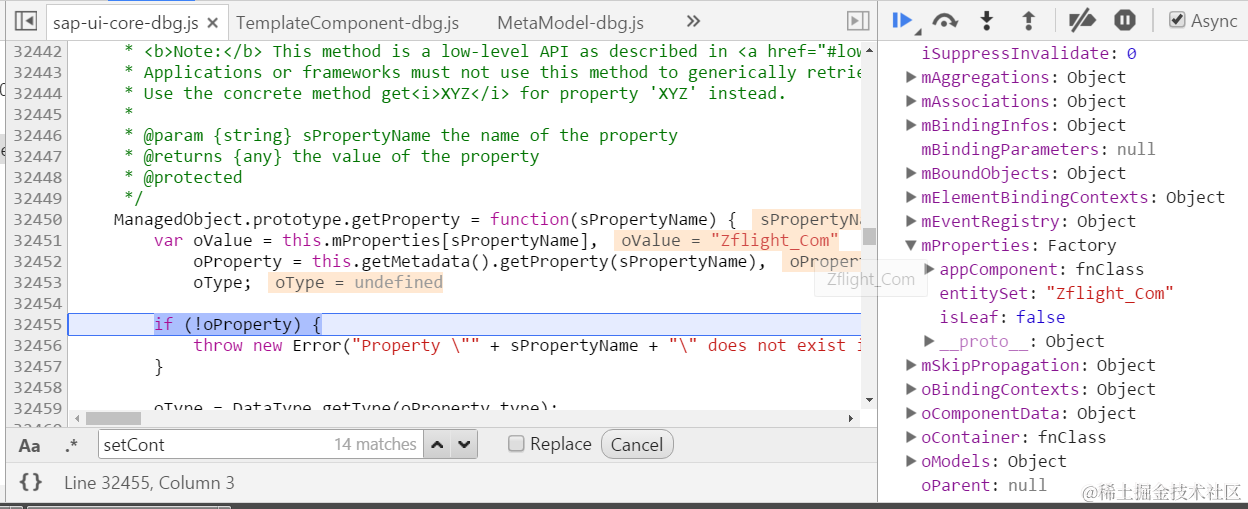Pretty print the source with braces icon

tap(31, 482)
